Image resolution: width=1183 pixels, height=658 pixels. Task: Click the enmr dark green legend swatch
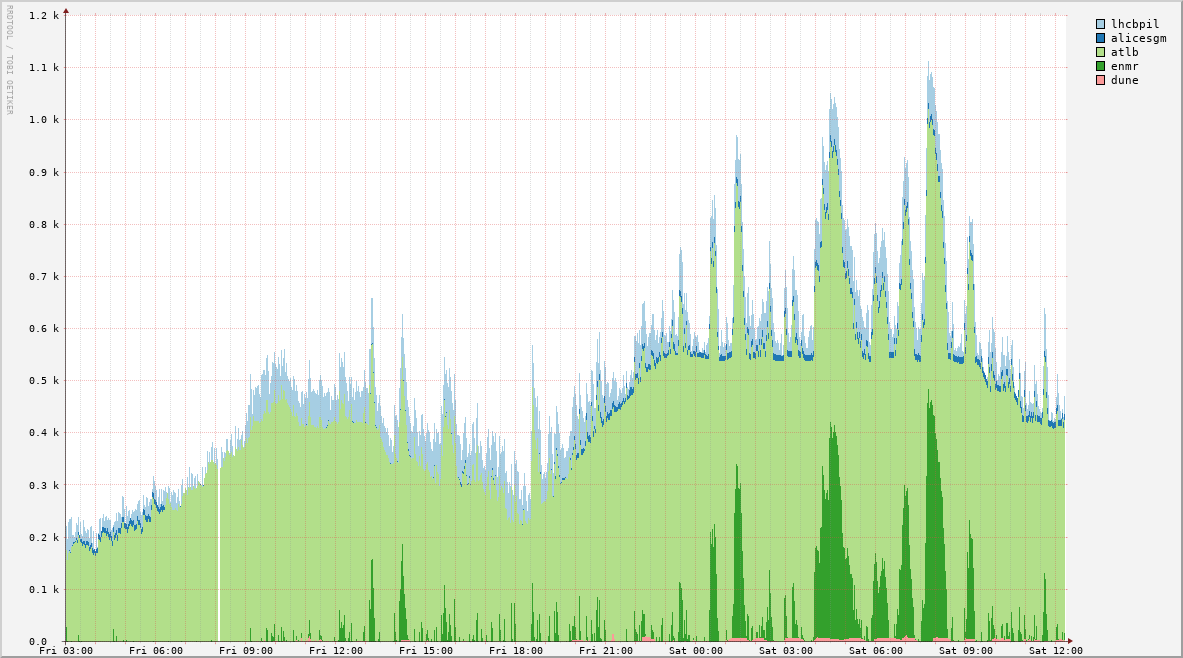click(x=1101, y=66)
